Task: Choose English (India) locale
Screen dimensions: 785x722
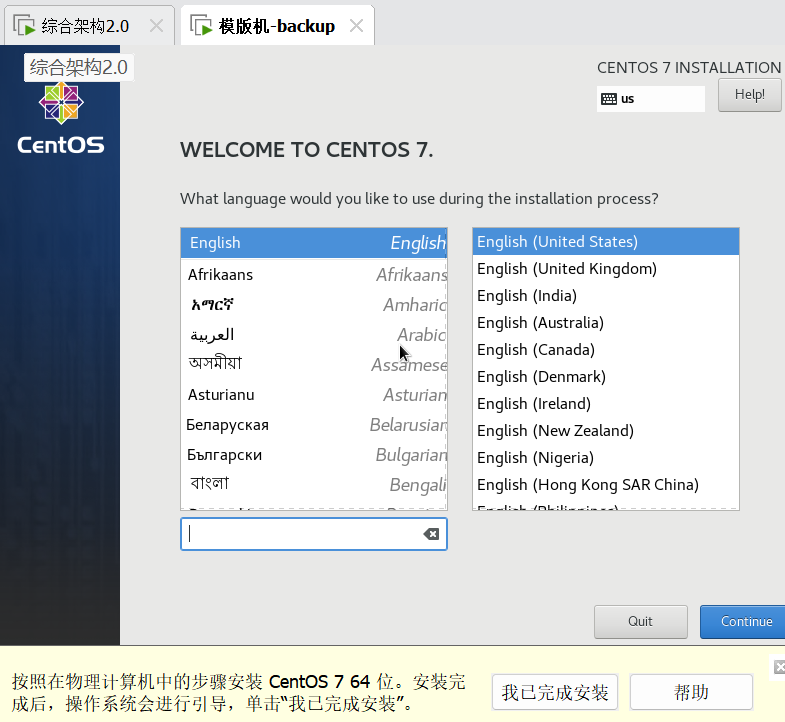Action: [606, 296]
